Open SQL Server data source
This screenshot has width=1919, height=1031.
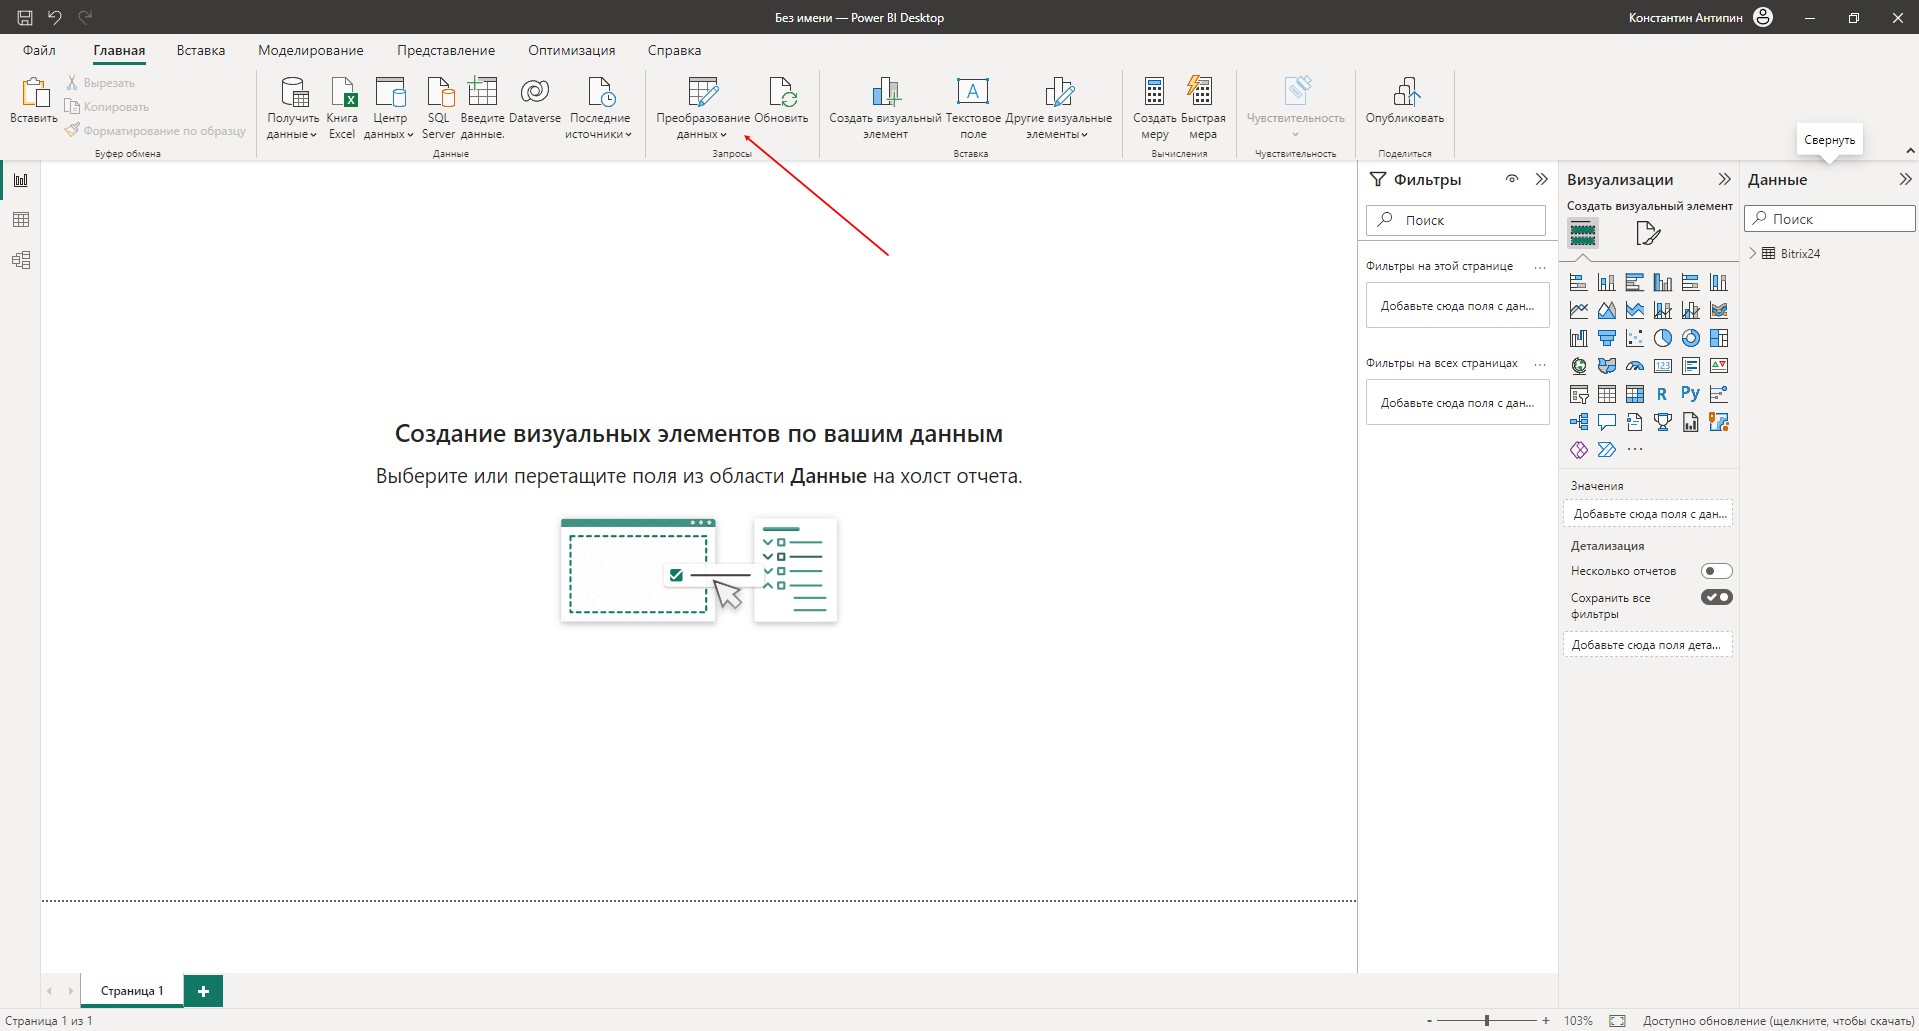click(x=438, y=107)
